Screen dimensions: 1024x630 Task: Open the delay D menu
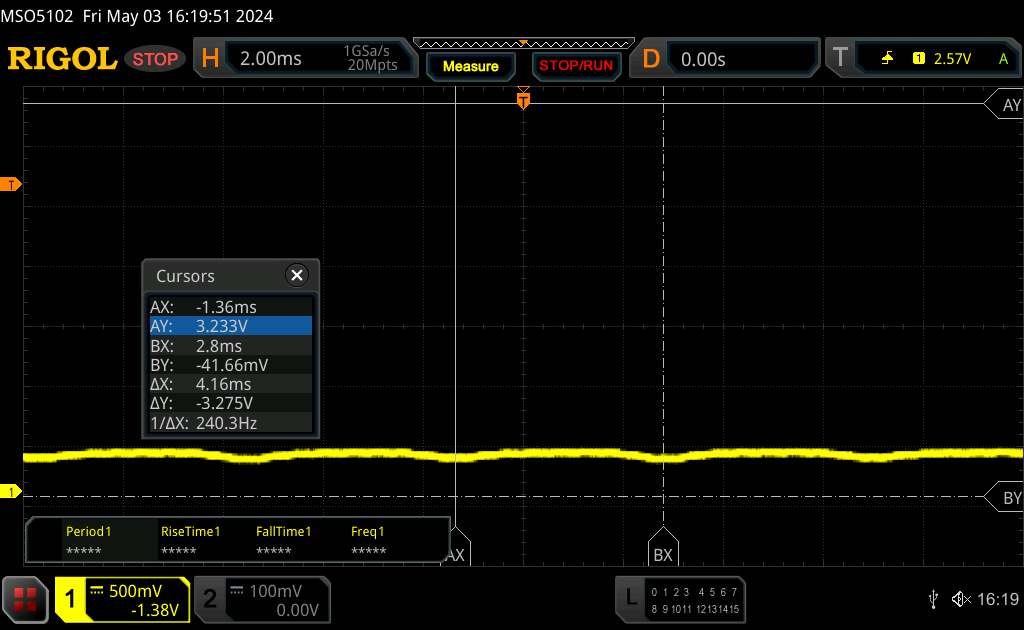(x=651, y=59)
